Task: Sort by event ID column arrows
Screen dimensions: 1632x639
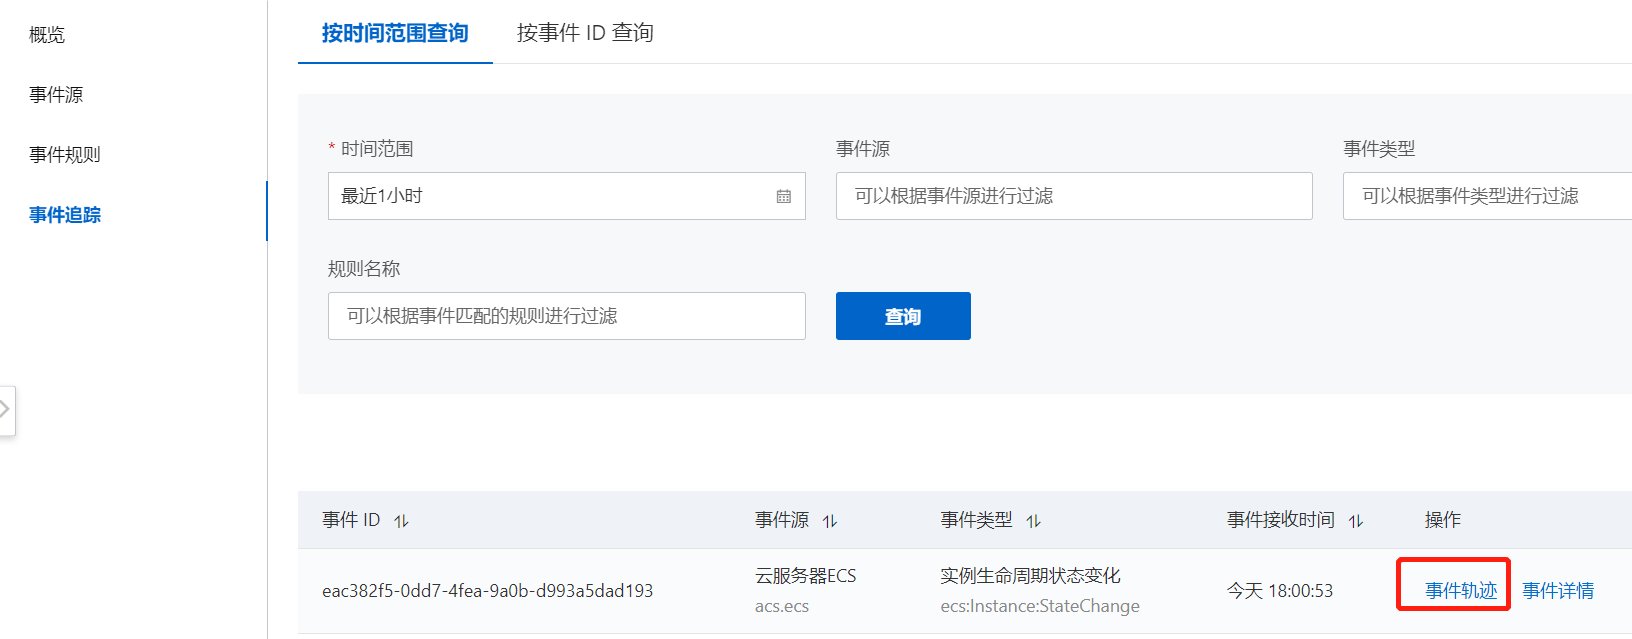Action: coord(401,521)
